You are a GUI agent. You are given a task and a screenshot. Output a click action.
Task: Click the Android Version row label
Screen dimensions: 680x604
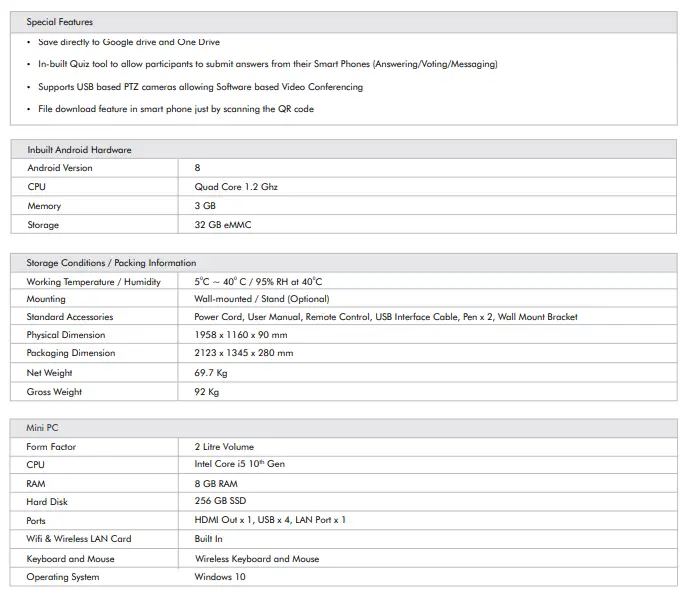click(x=59, y=168)
